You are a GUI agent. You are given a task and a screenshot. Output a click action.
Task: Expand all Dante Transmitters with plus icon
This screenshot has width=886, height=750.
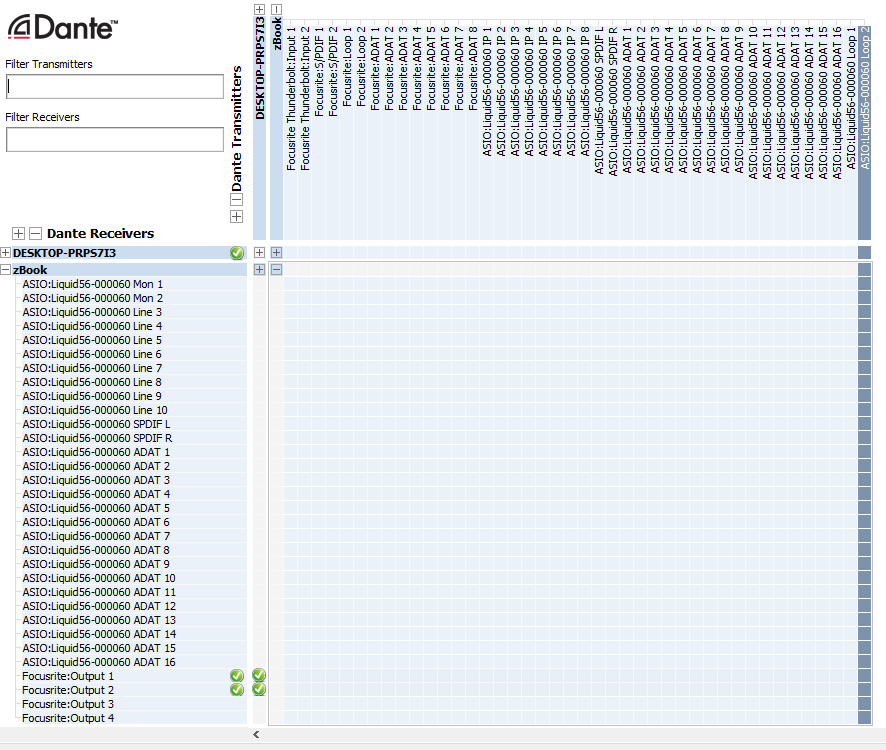237,216
